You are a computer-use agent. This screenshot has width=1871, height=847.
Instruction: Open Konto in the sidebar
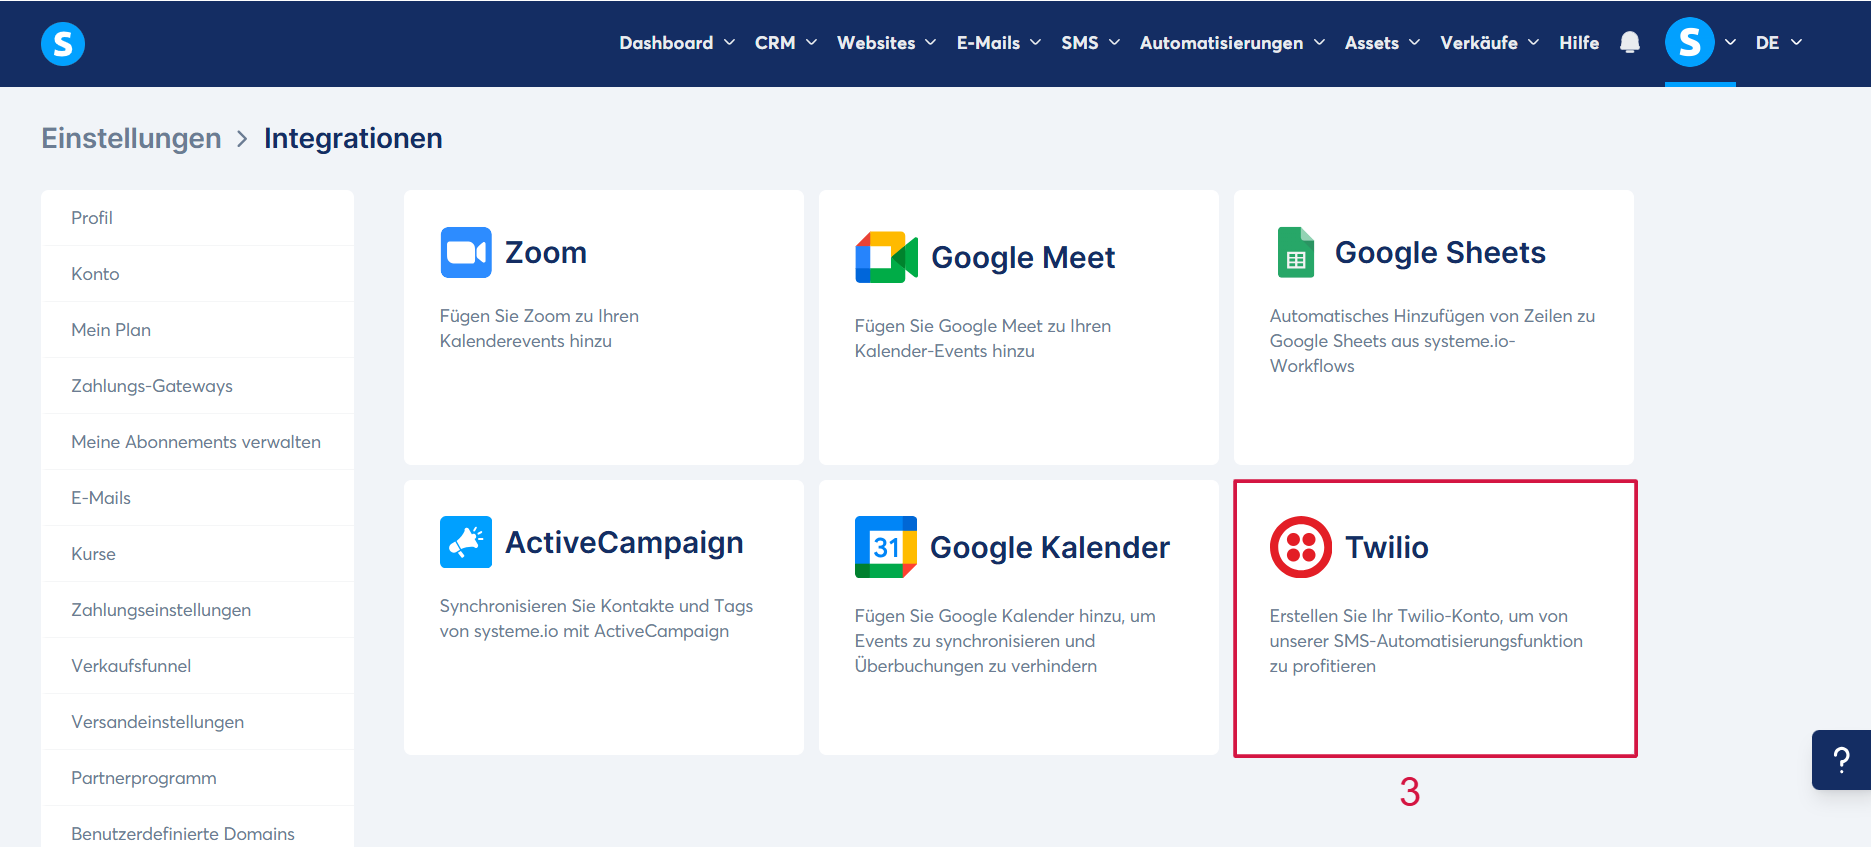198,274
